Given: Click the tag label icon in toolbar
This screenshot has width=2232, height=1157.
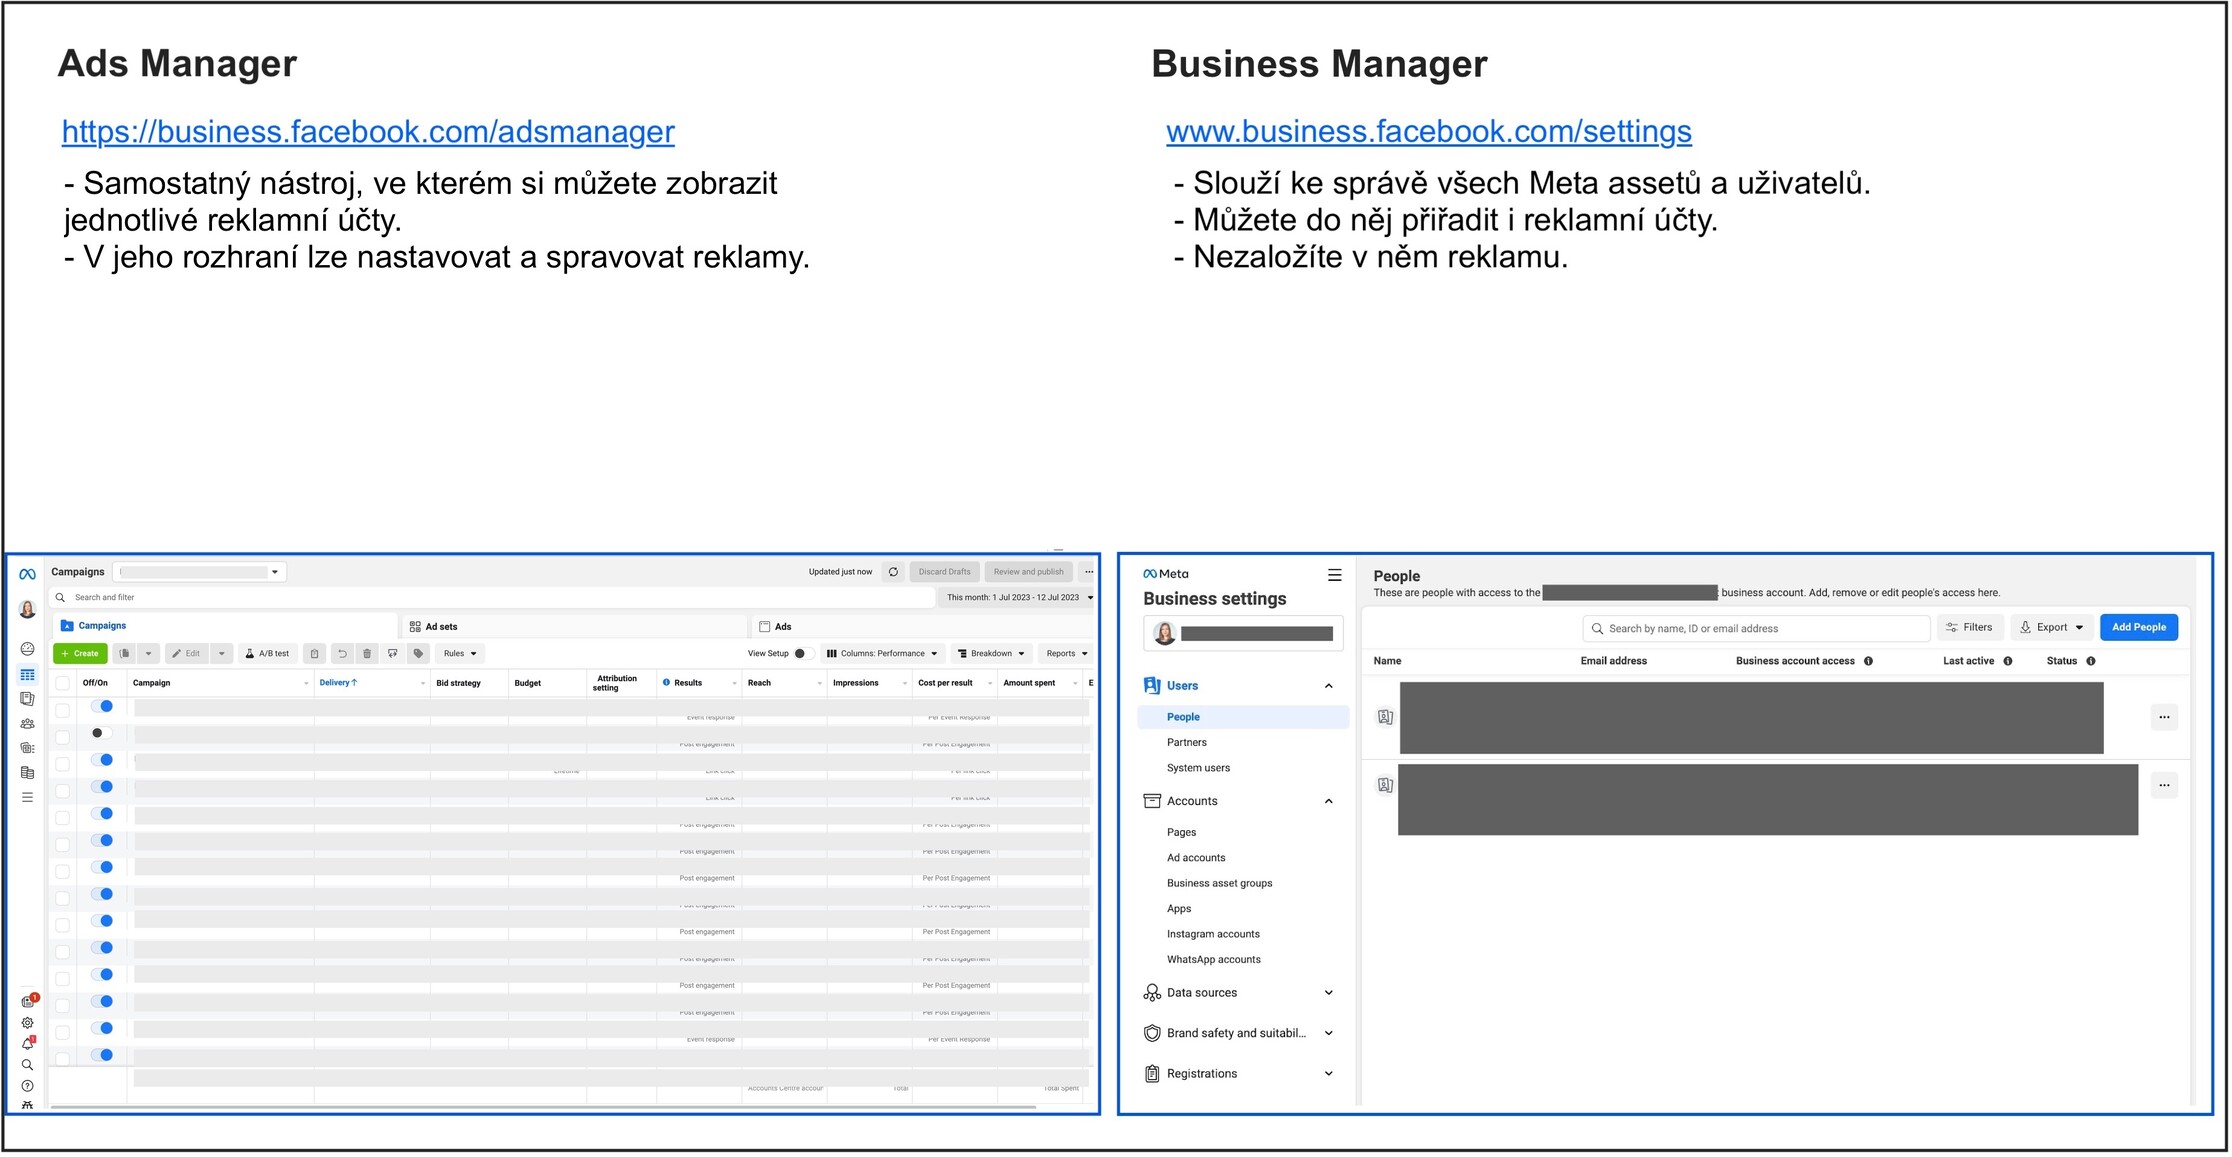Looking at the screenshot, I should [419, 654].
